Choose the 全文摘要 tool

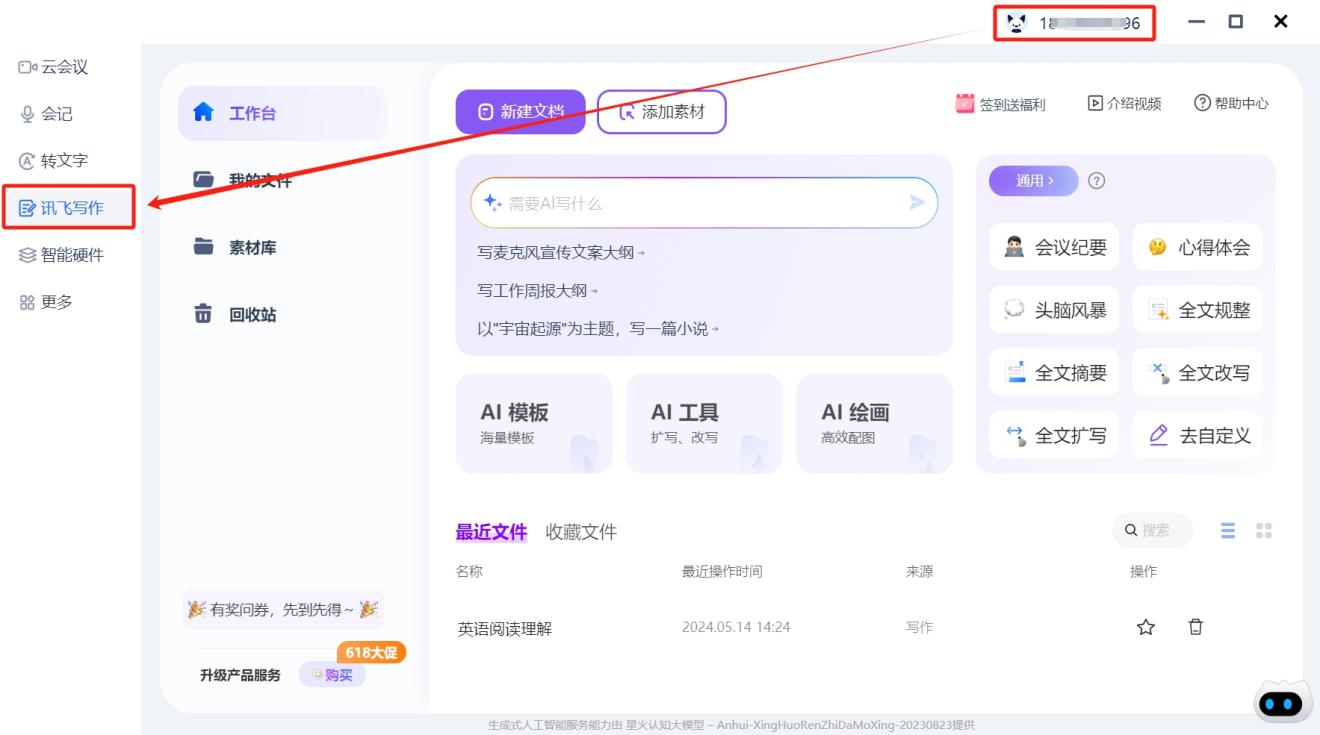1054,373
